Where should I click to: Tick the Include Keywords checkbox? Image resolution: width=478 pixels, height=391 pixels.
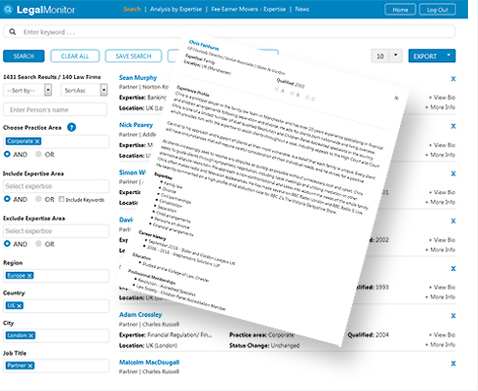pyautogui.click(x=61, y=199)
